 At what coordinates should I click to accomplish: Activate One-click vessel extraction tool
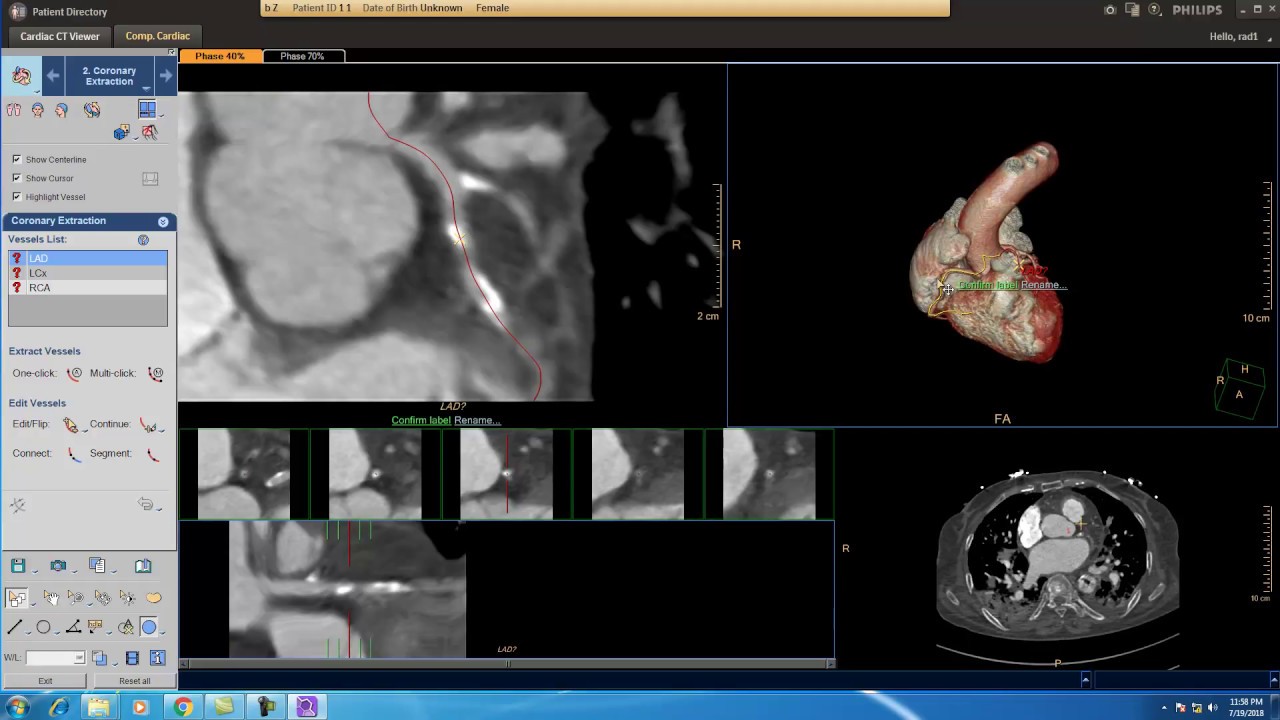(74, 373)
